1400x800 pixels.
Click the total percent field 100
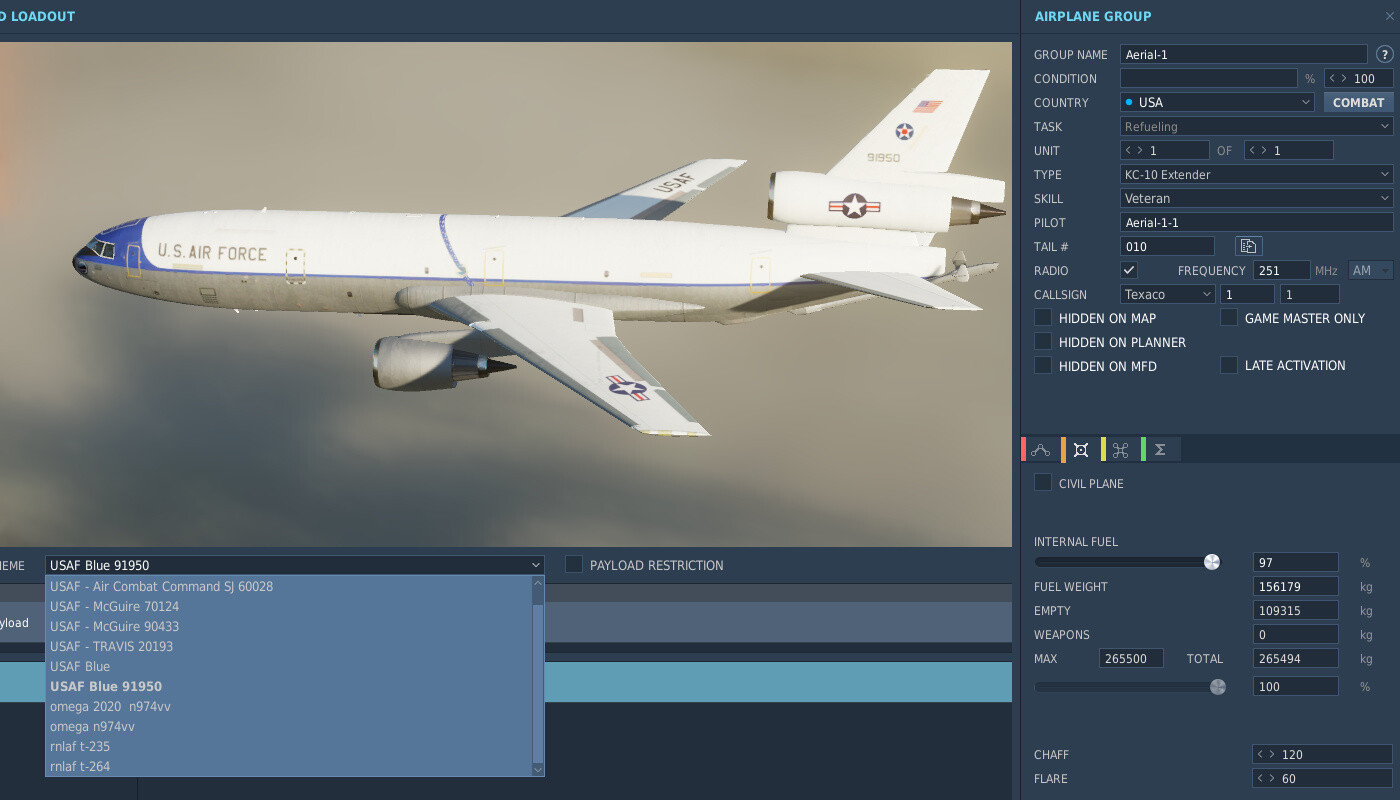(1295, 686)
